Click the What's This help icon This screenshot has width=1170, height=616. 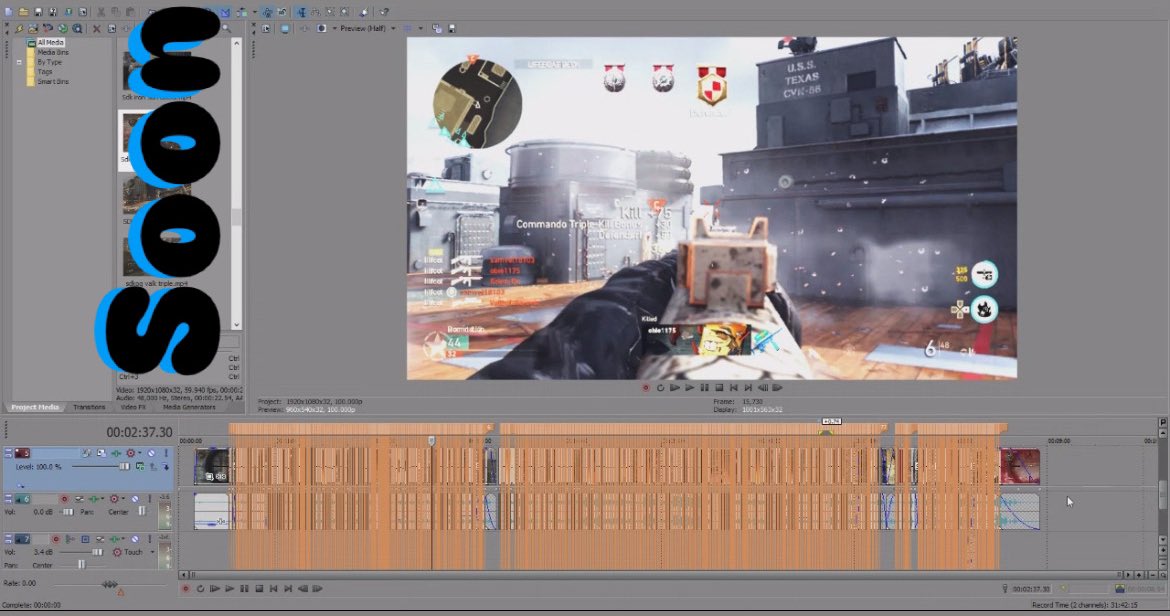[x=384, y=12]
